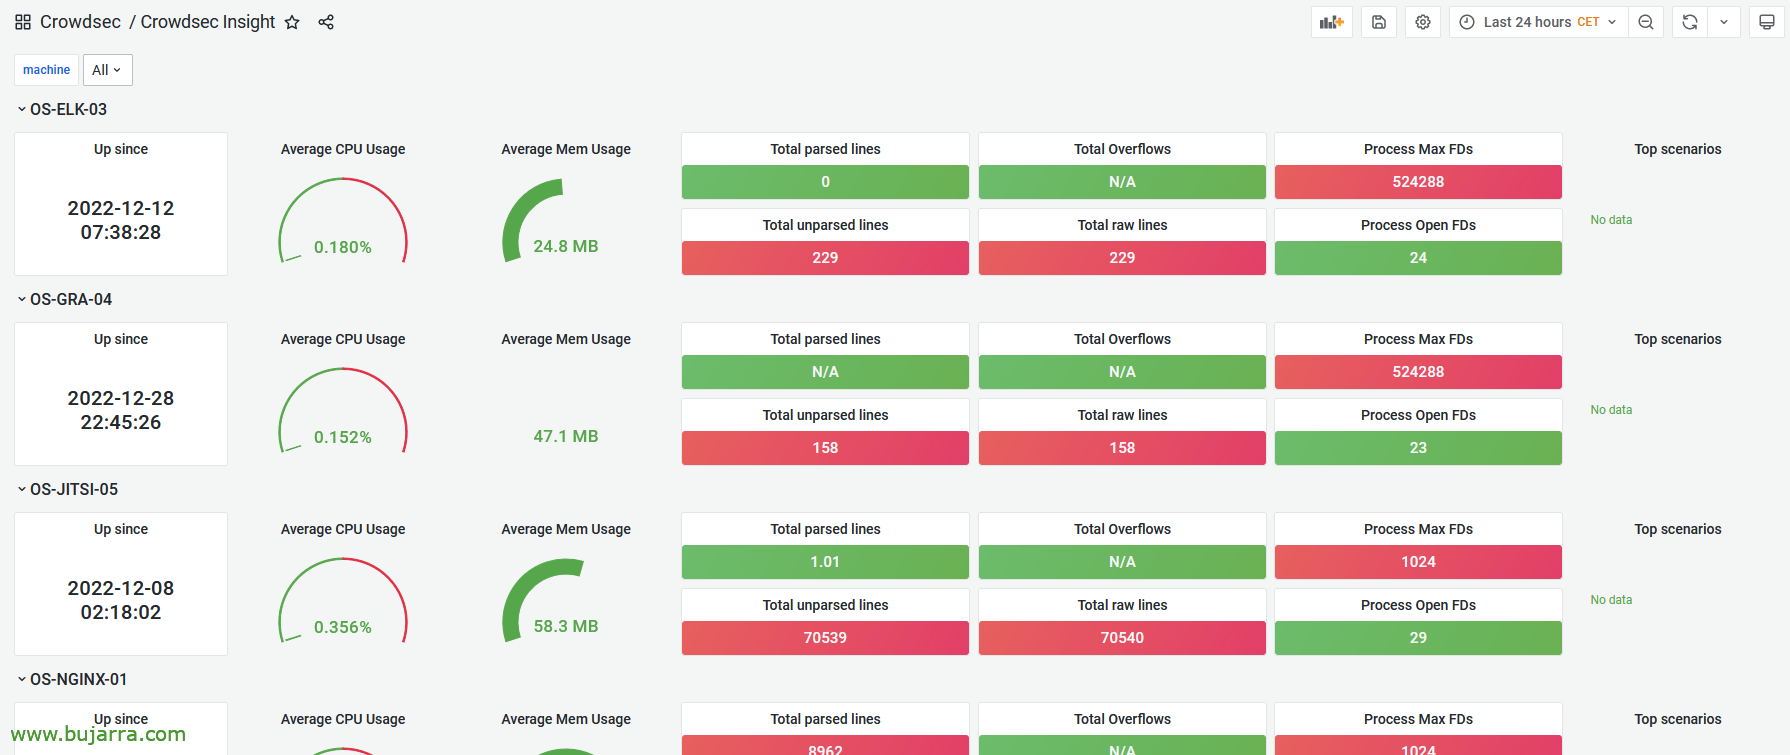Open dashboard settings gear
The height and width of the screenshot is (755, 1790).
tap(1423, 22)
